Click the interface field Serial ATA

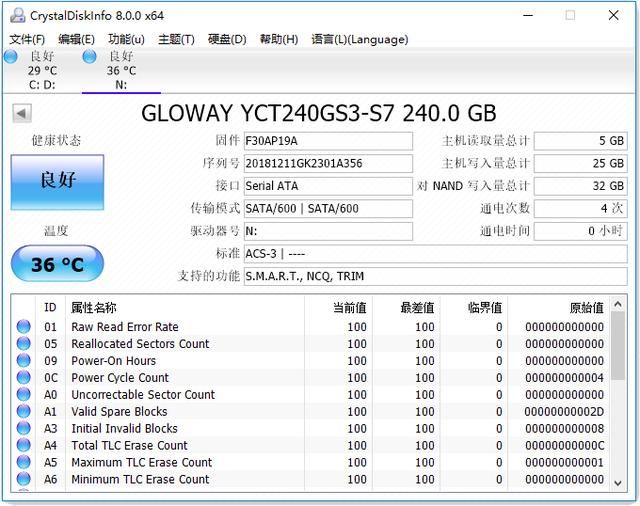(328, 186)
